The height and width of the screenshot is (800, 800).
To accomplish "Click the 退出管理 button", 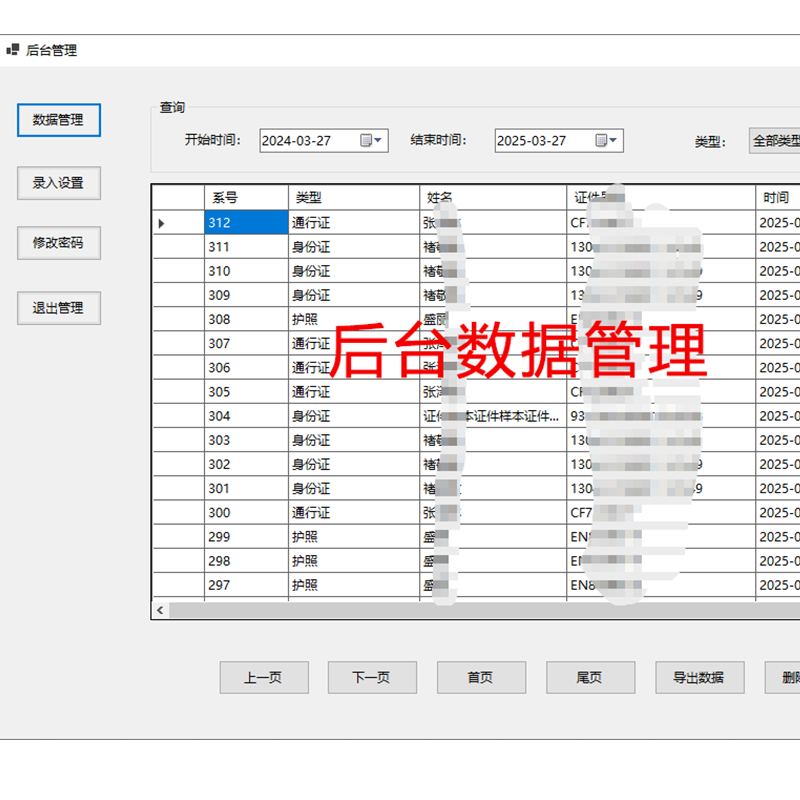I will click(x=58, y=307).
